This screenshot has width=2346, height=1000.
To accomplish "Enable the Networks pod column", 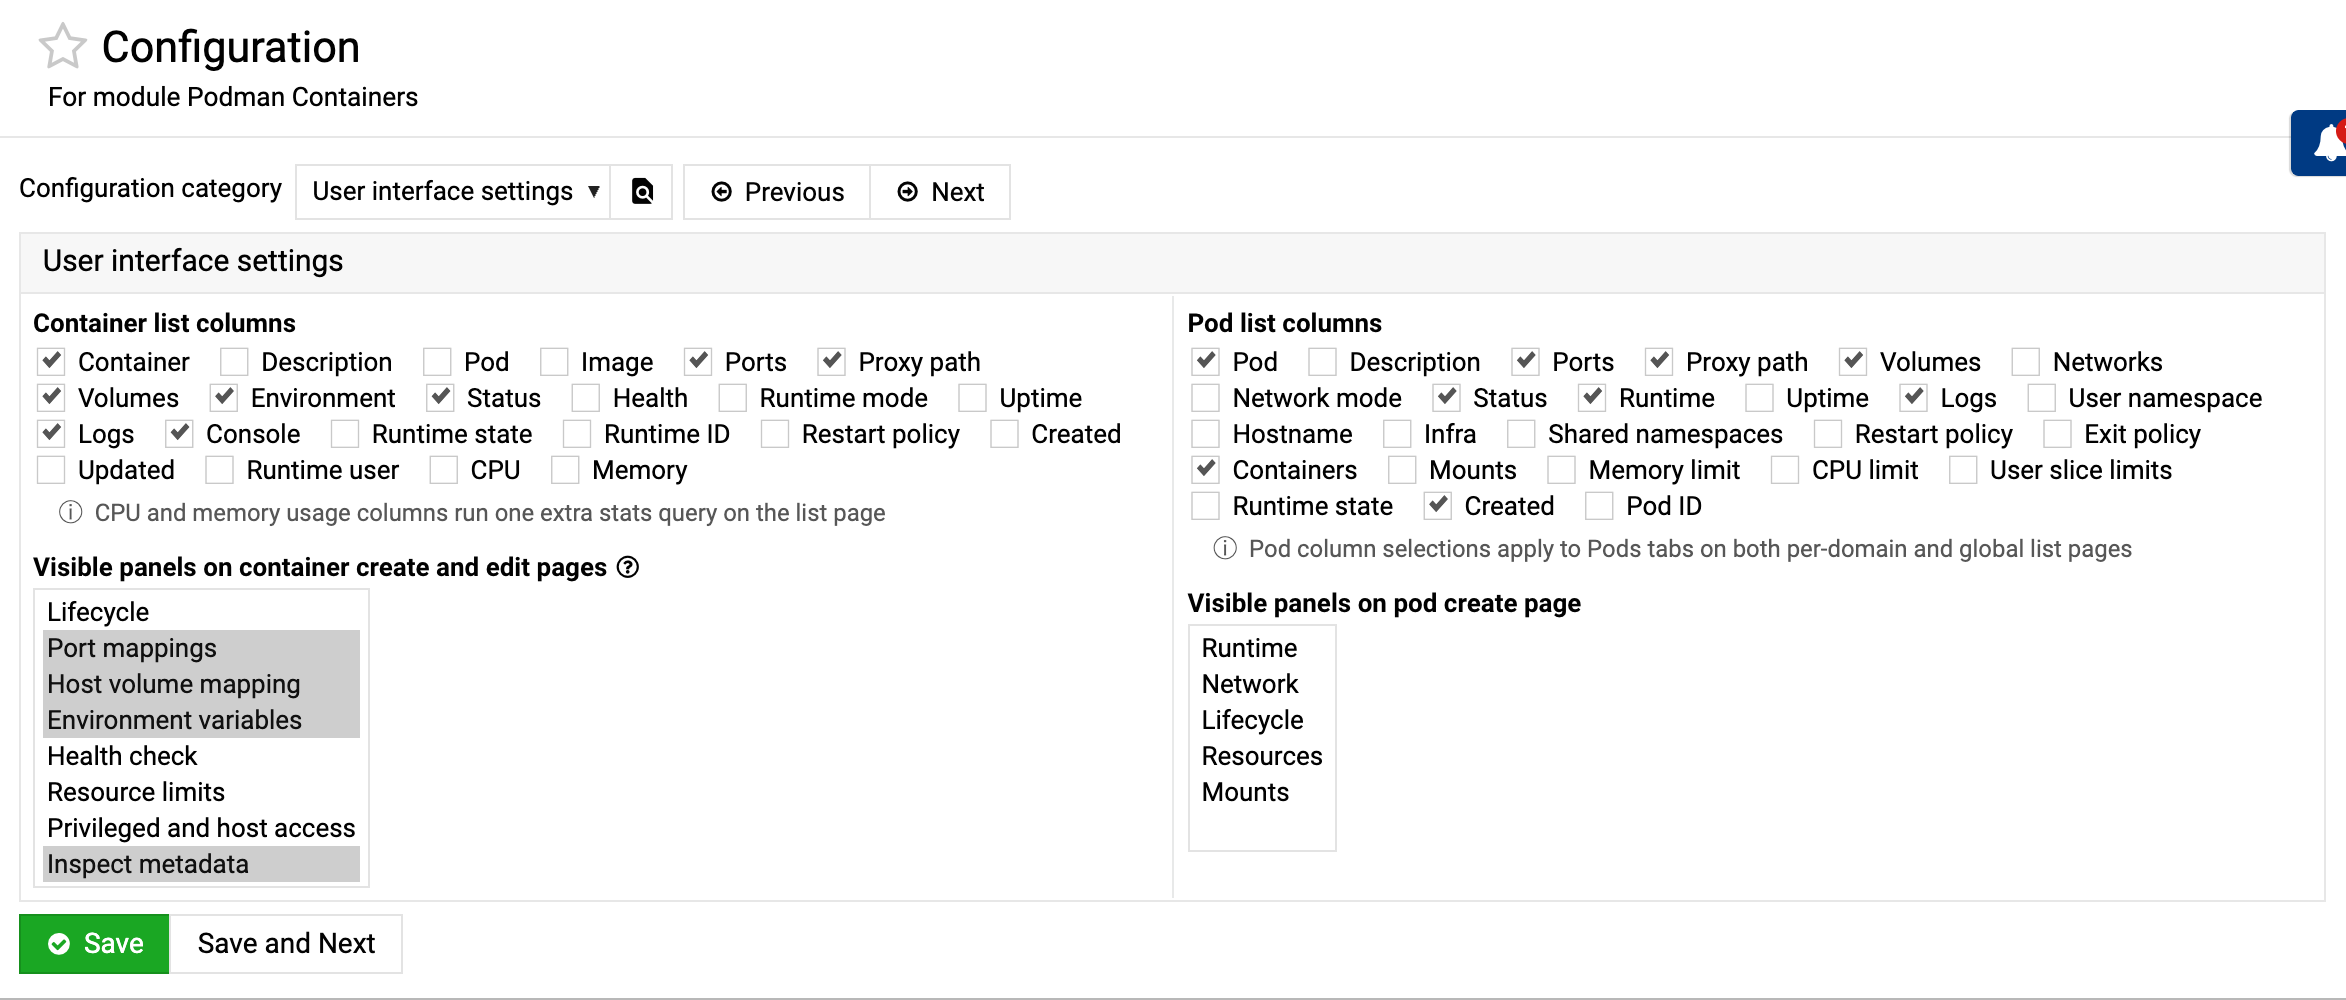I will click(2026, 362).
